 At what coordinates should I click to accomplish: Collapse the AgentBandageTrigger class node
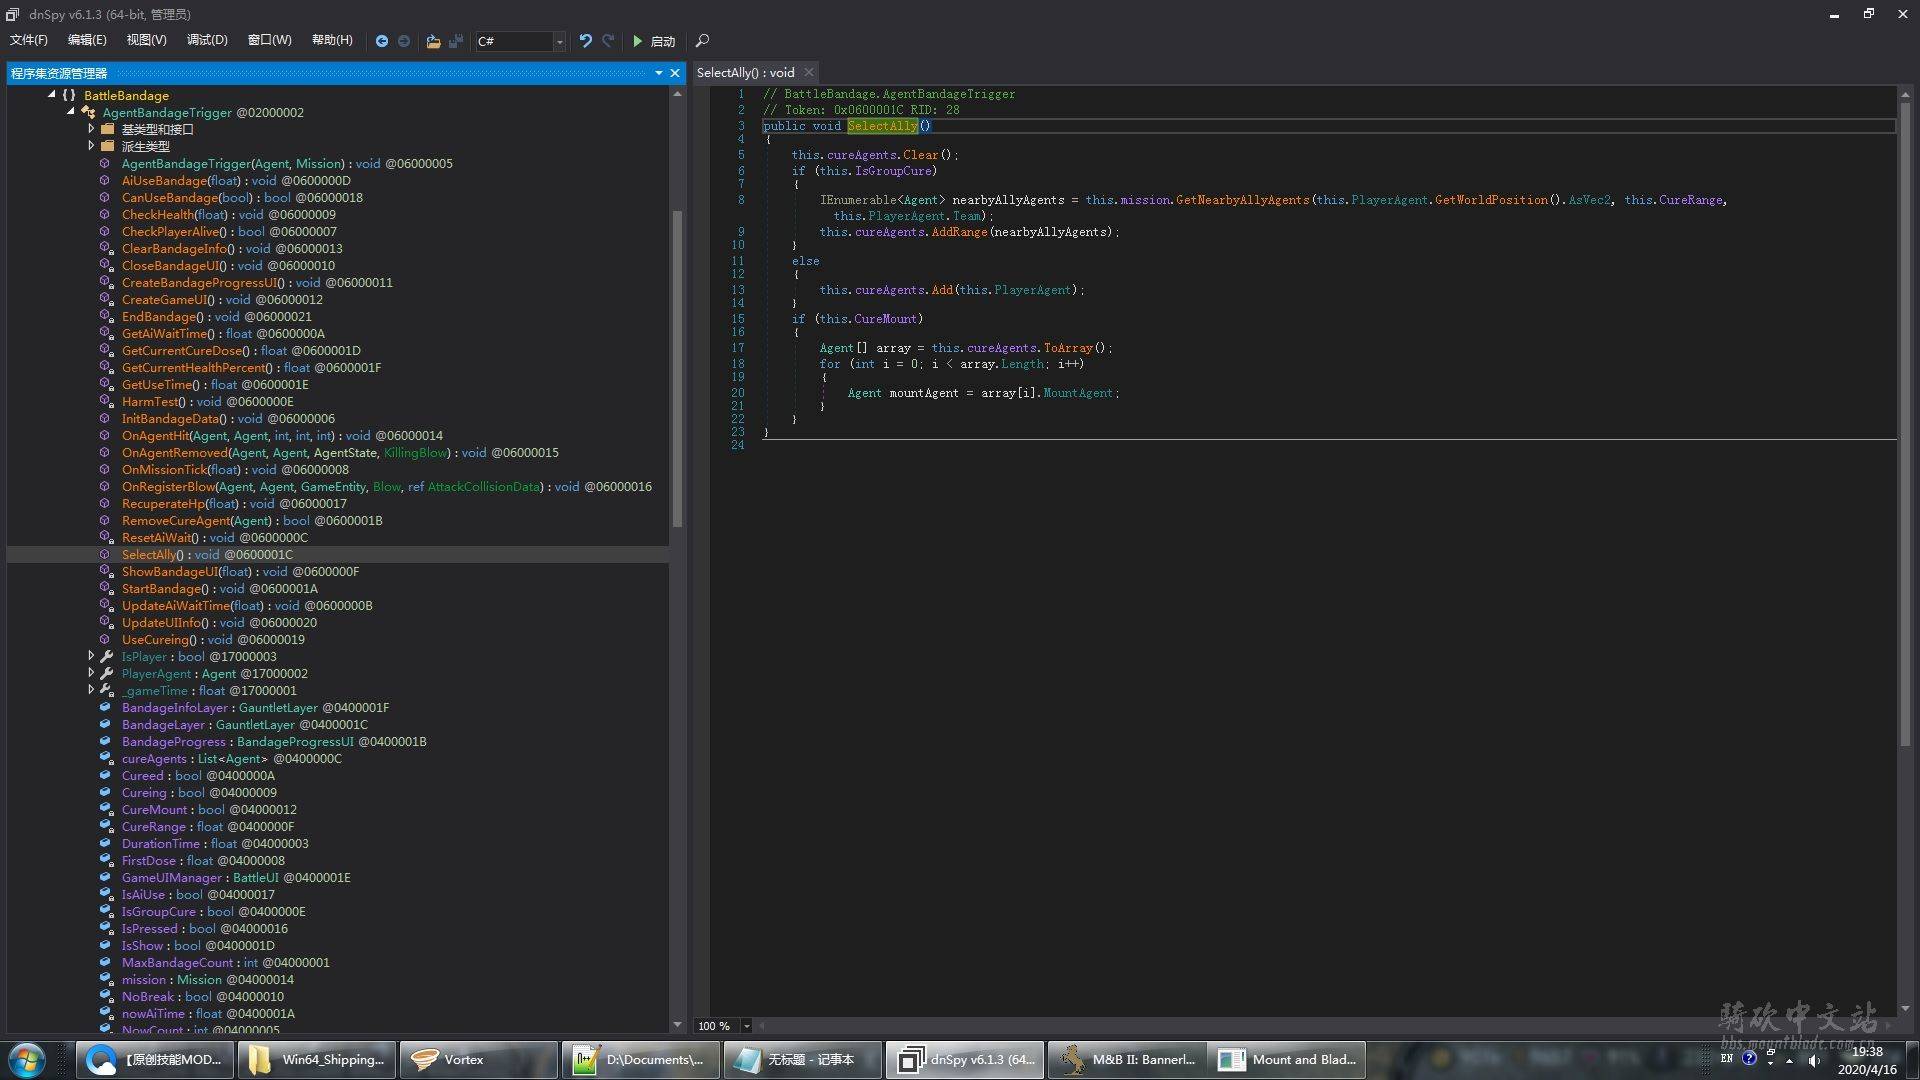[x=71, y=112]
